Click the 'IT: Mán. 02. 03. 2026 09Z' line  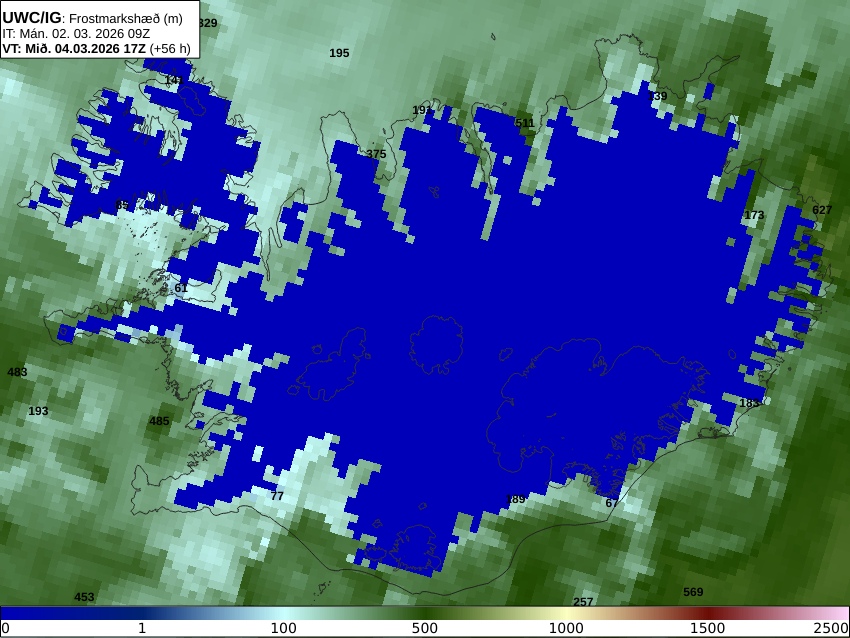coord(76,34)
